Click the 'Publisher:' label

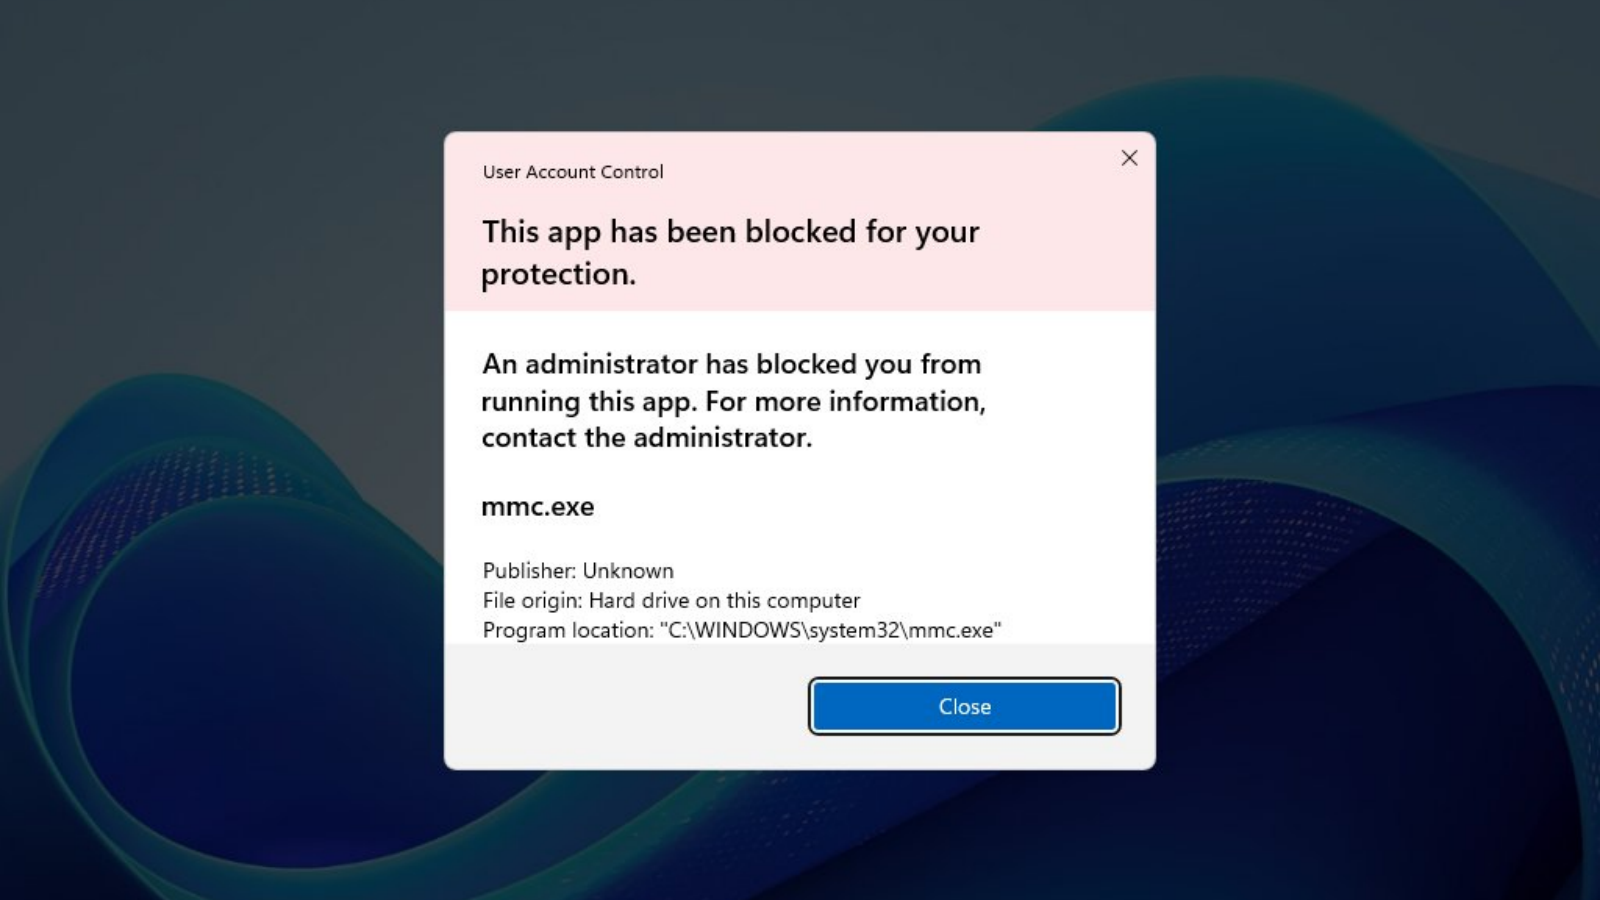[x=529, y=571]
